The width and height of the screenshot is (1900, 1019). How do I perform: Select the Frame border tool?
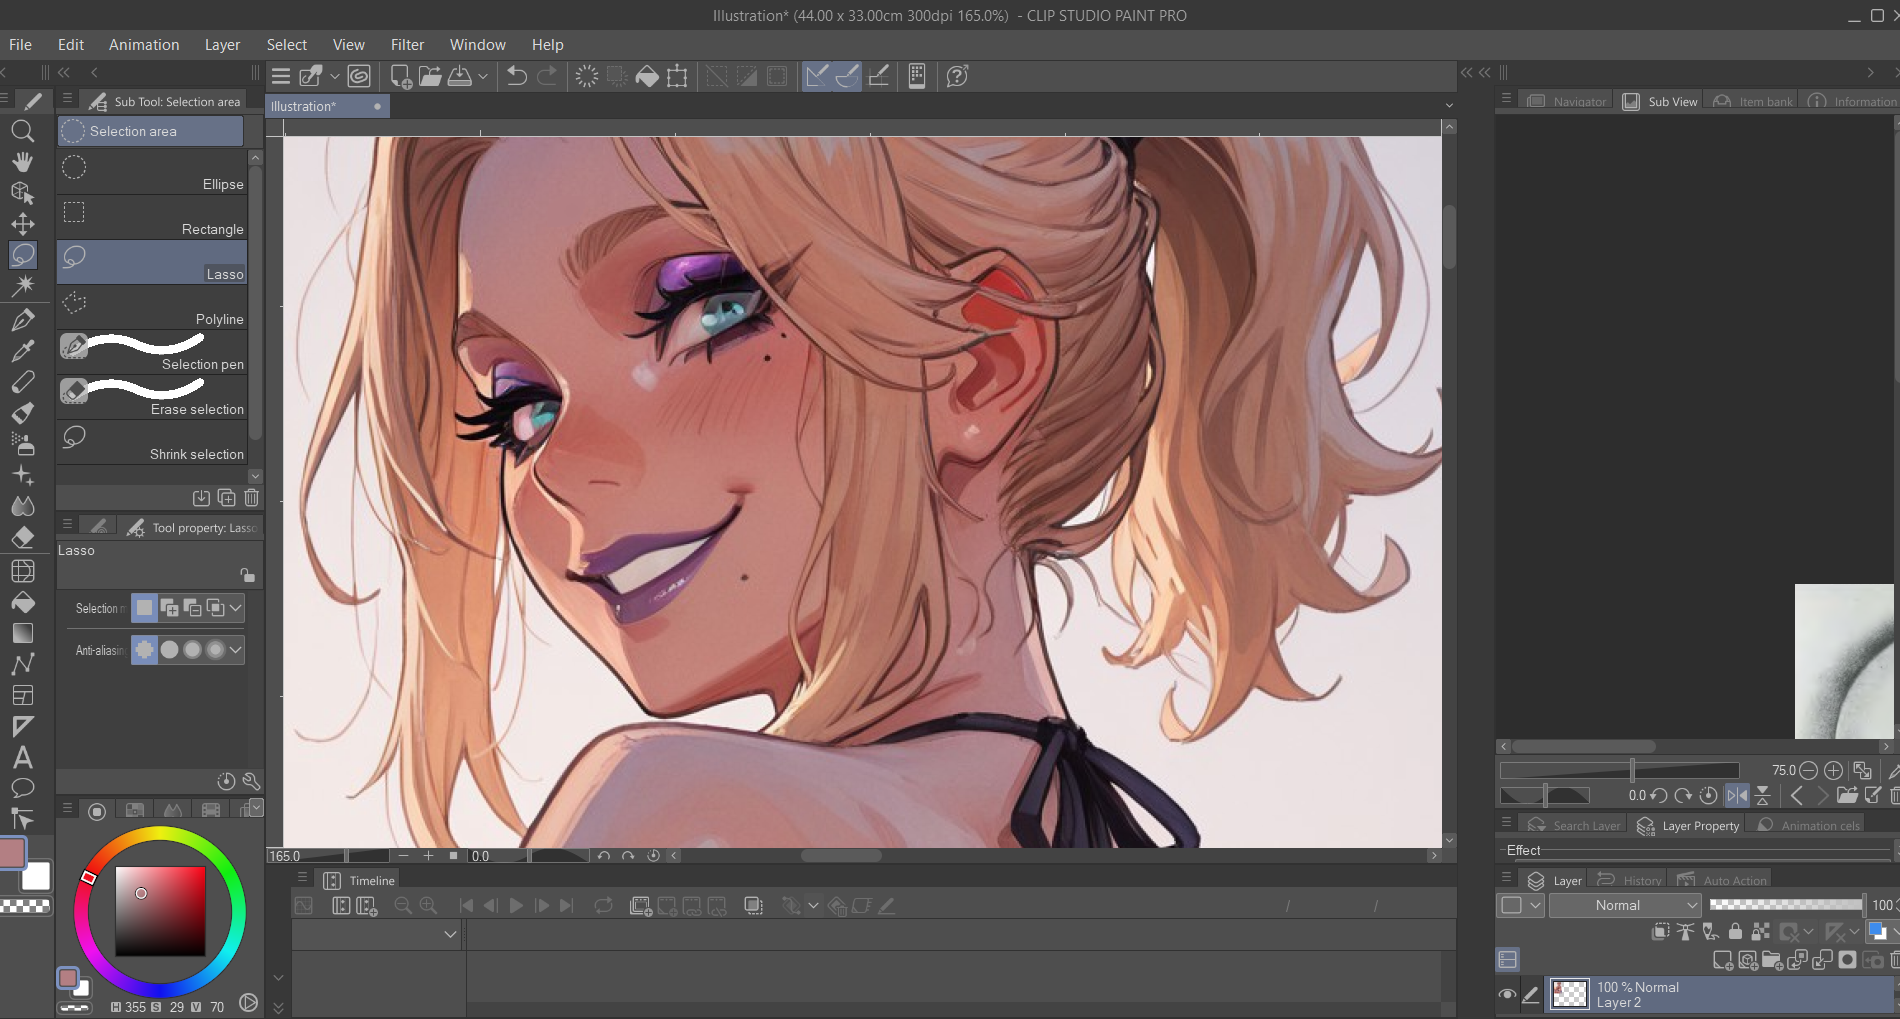(22, 695)
